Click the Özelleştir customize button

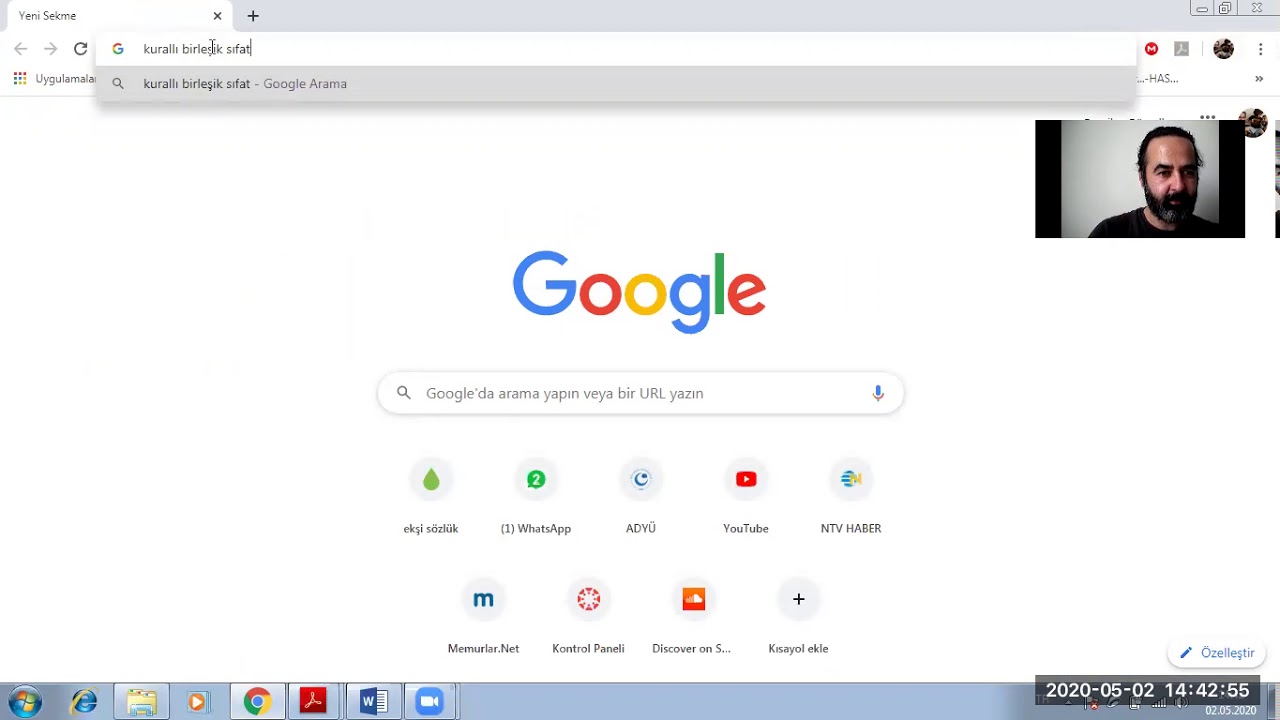1217,653
